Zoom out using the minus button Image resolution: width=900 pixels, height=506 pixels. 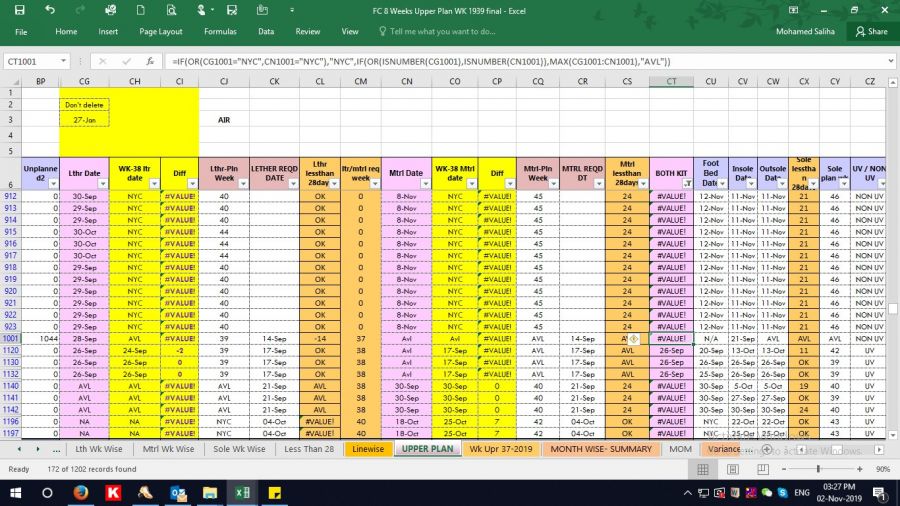coord(784,469)
